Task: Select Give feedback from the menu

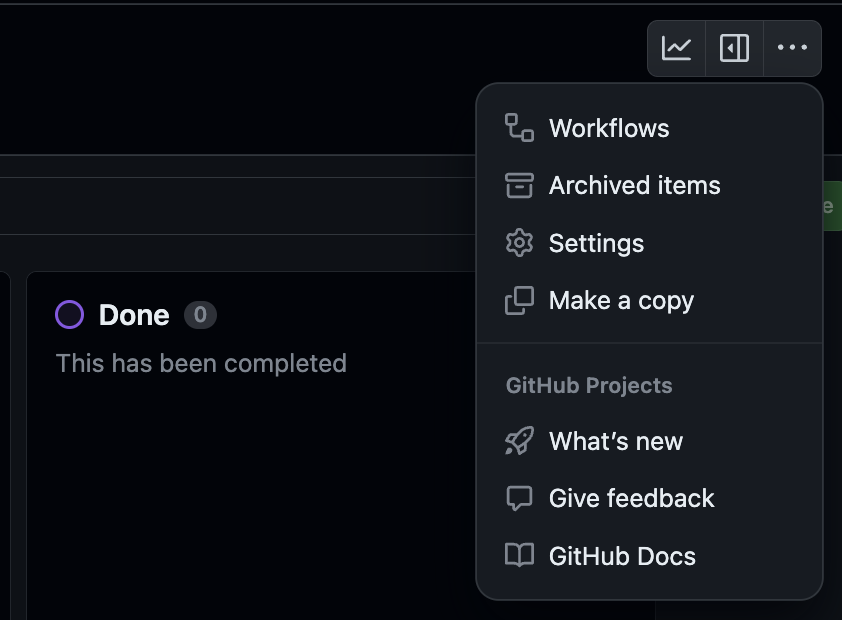Action: click(631, 498)
